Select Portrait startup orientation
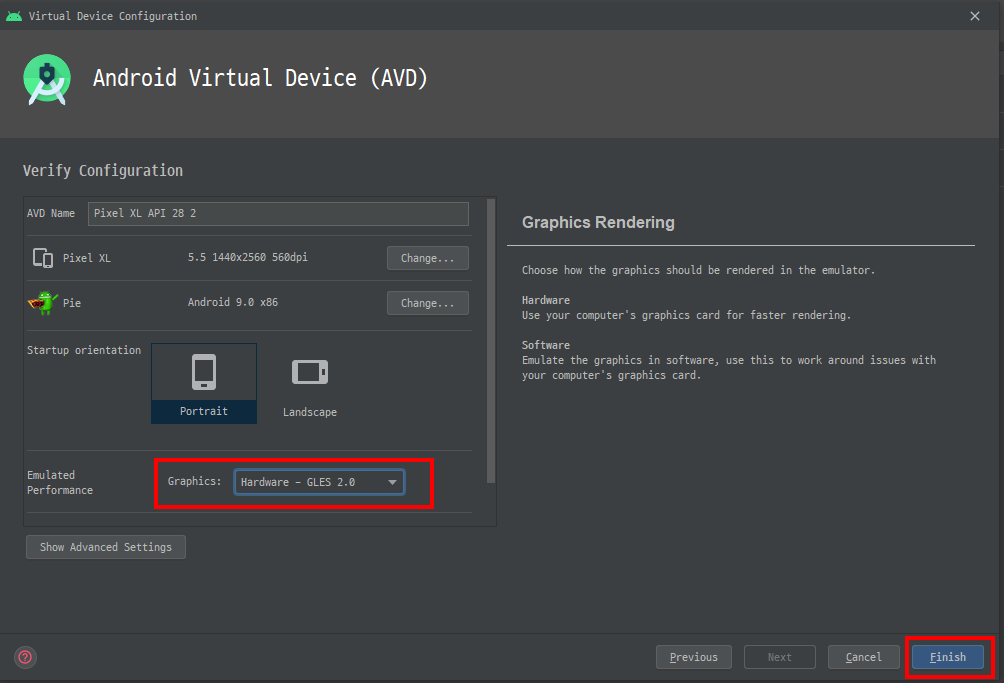The height and width of the screenshot is (683, 1004). pyautogui.click(x=204, y=383)
